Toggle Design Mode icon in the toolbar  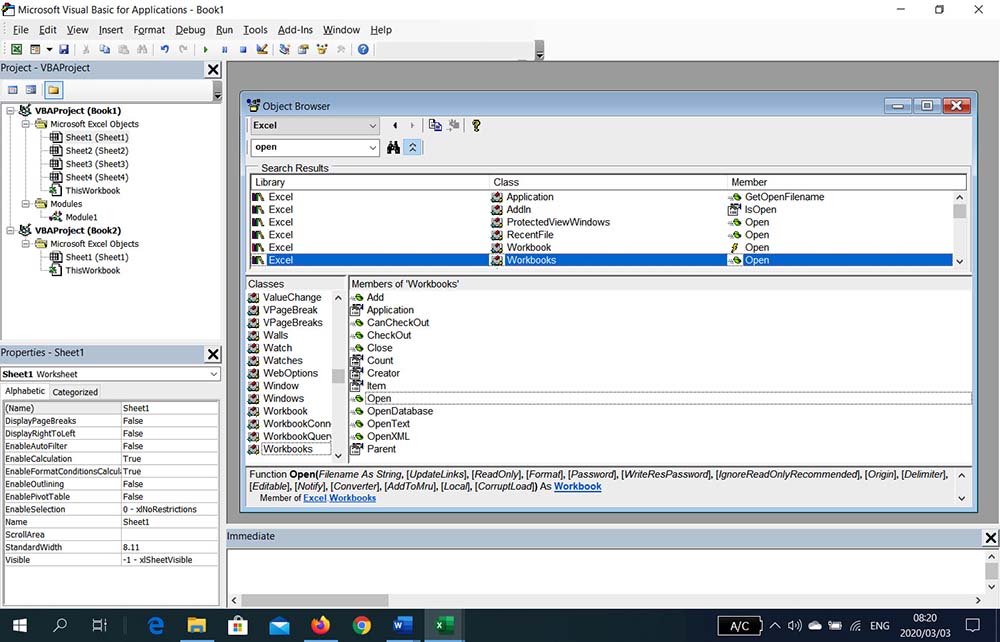tap(261, 49)
